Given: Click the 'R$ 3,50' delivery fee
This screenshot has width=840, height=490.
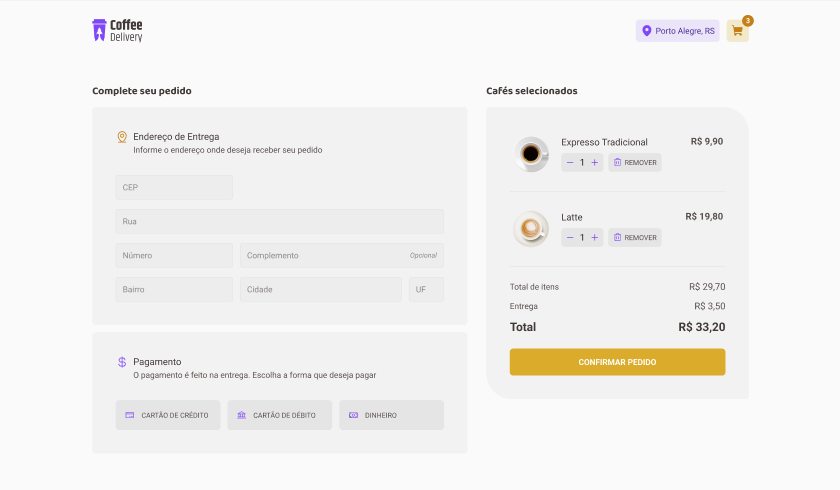Looking at the screenshot, I should [x=710, y=306].
